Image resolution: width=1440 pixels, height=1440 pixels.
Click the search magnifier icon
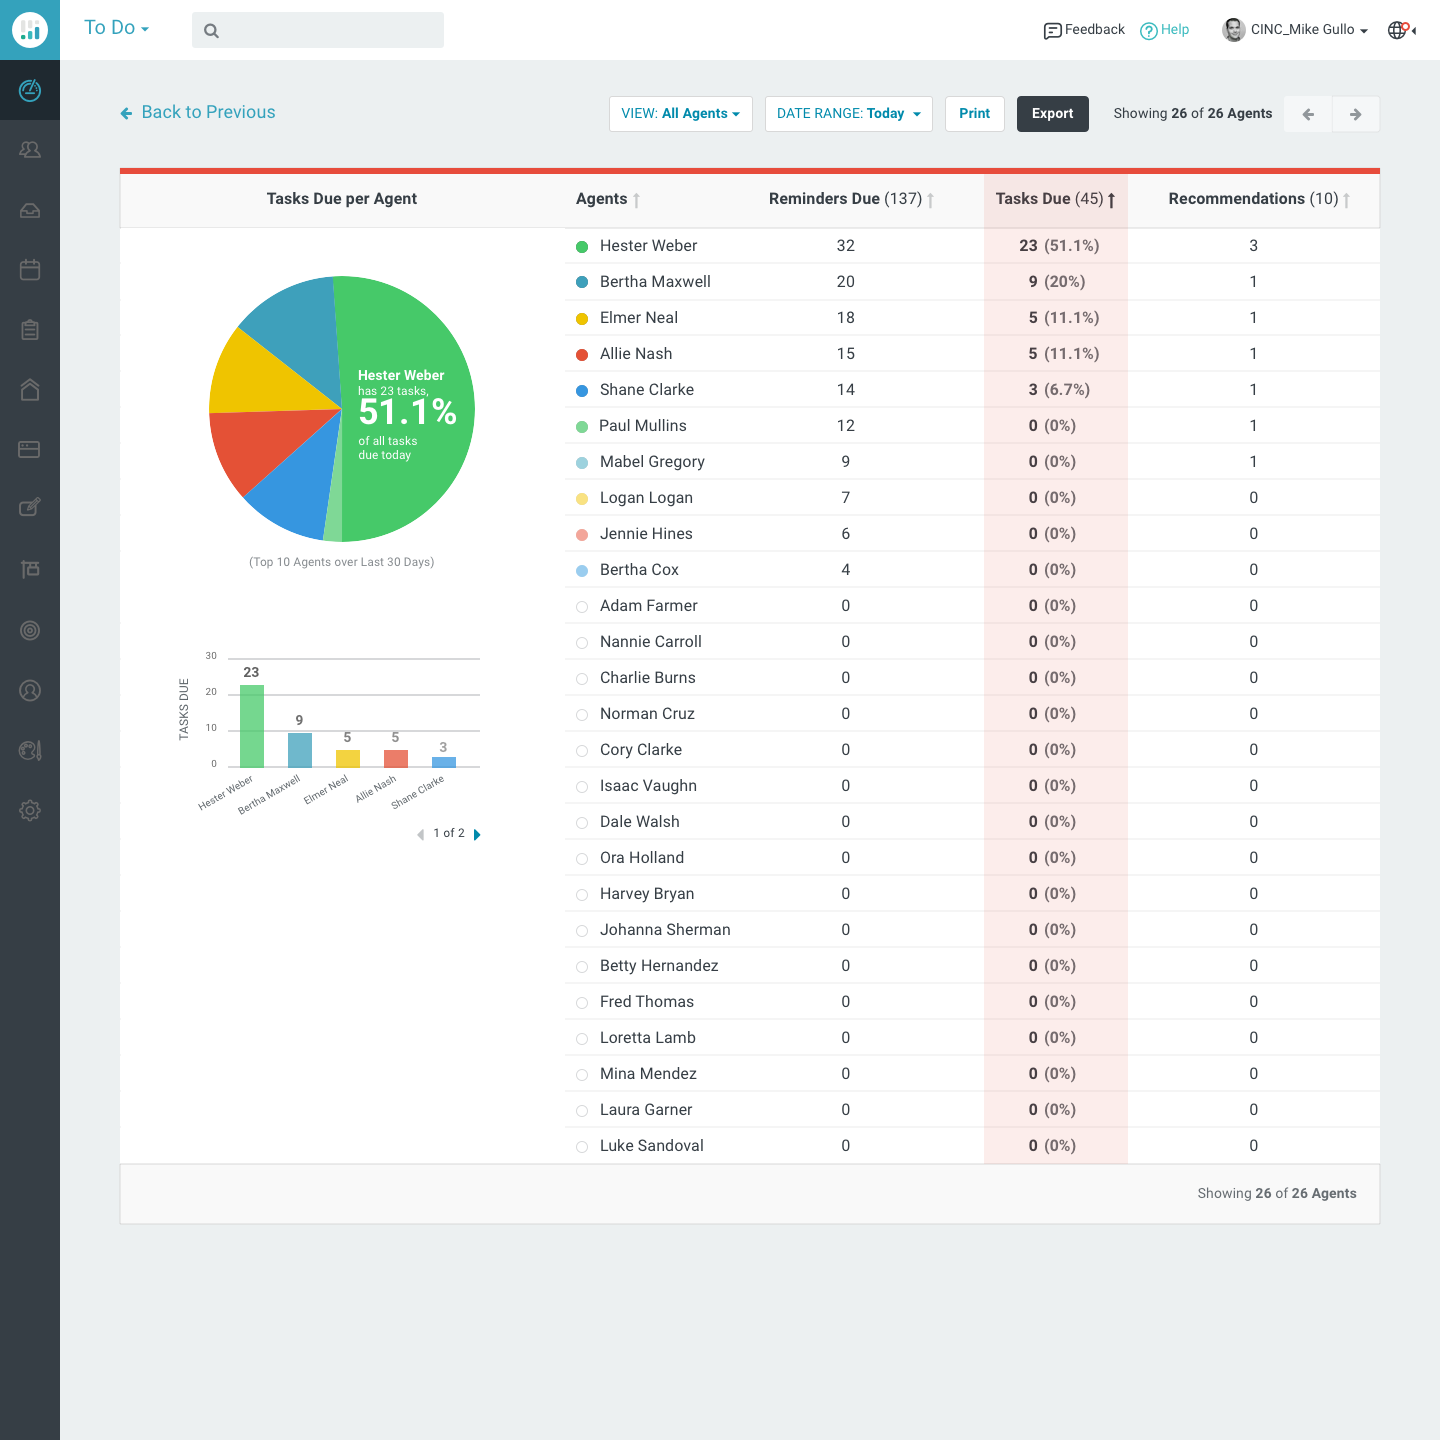(x=211, y=31)
